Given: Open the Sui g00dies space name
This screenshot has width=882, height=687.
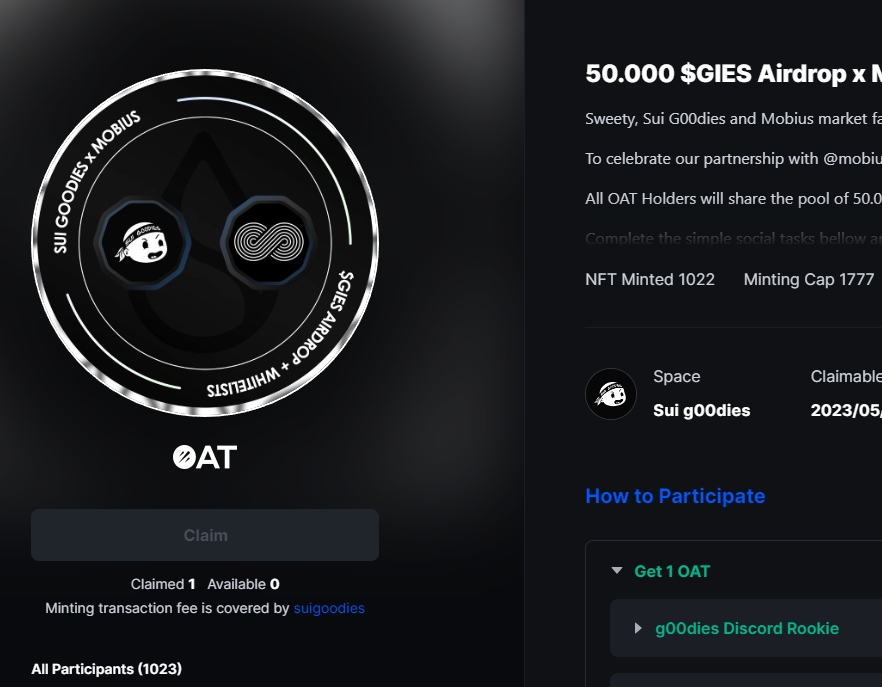Looking at the screenshot, I should click(701, 411).
